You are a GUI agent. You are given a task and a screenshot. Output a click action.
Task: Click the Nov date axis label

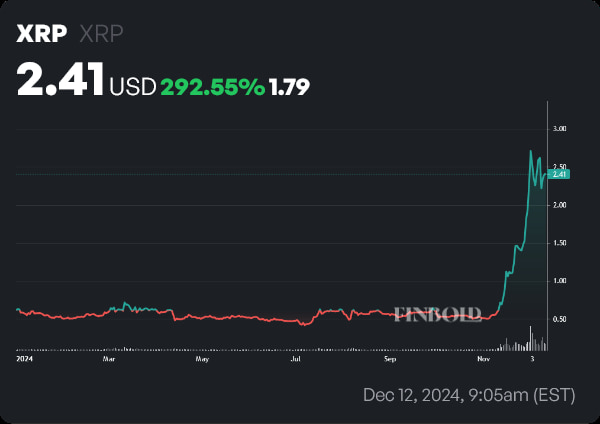[x=484, y=359]
